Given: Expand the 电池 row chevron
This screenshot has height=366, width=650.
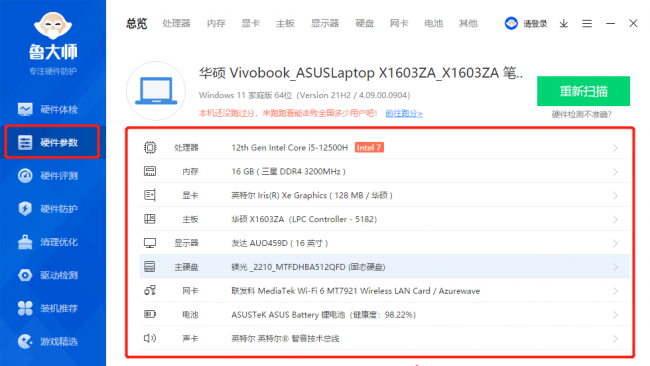Looking at the screenshot, I should point(615,315).
